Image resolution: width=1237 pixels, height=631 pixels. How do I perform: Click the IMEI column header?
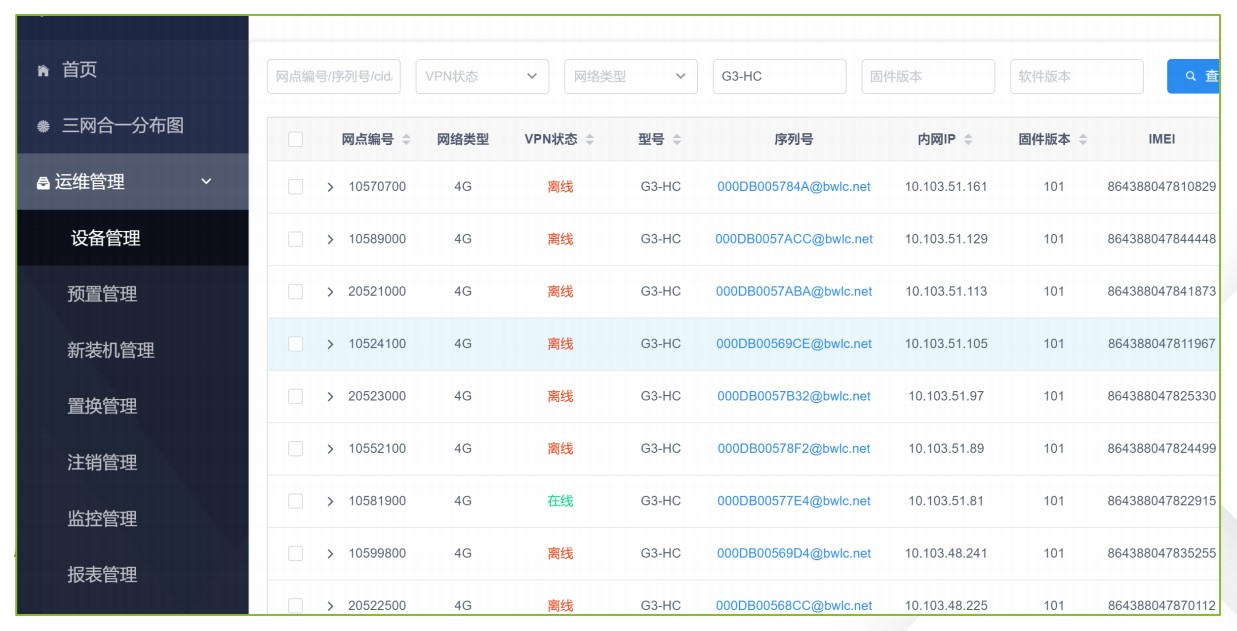click(x=1162, y=139)
